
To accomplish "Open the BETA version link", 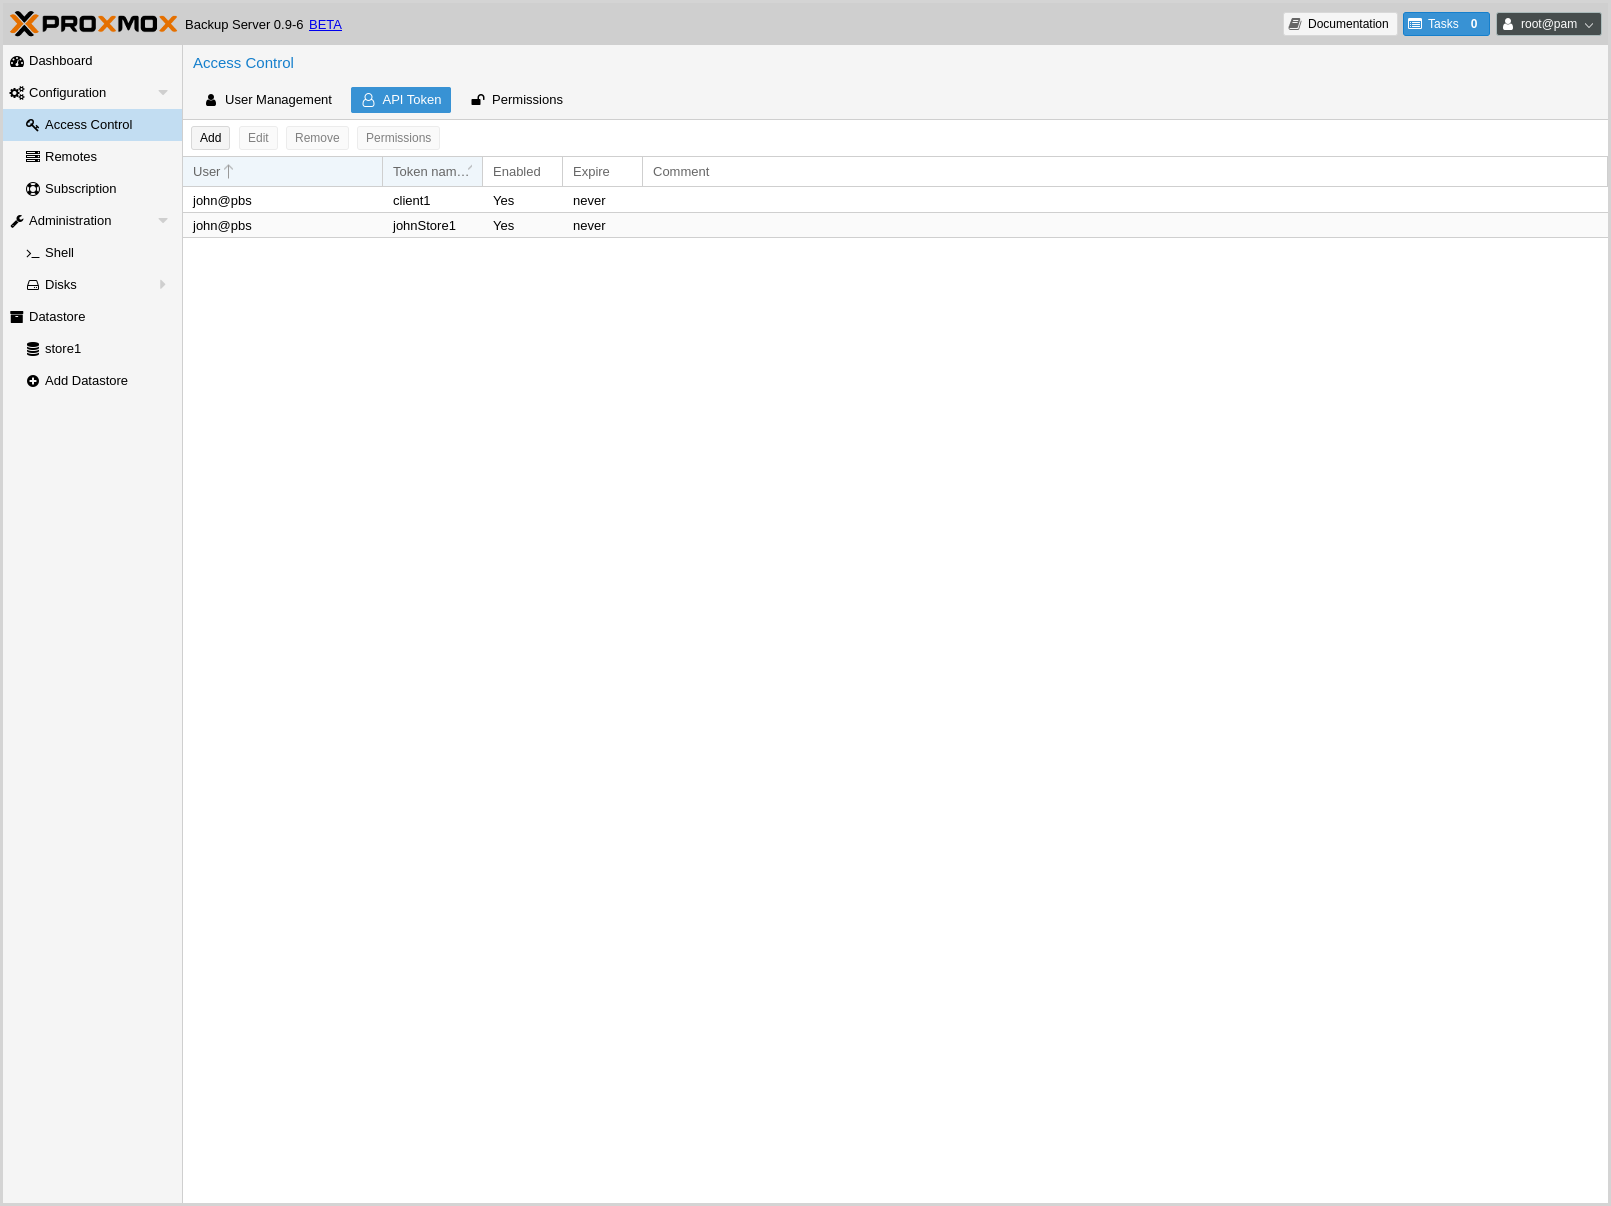I will click(x=325, y=25).
